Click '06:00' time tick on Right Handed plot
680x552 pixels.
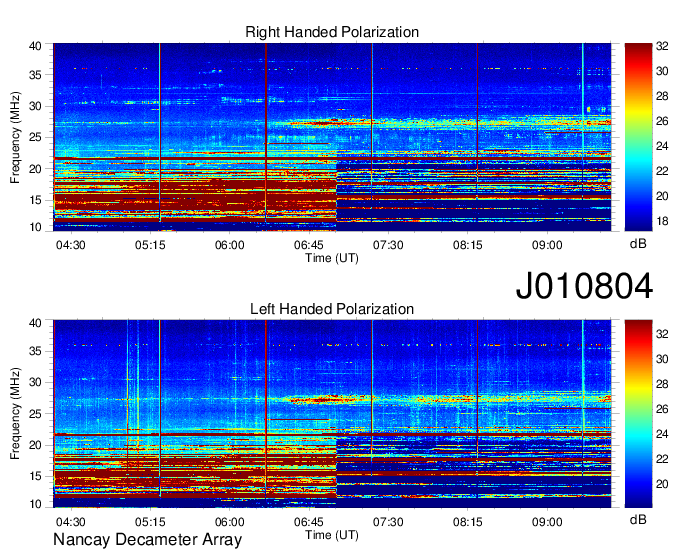[x=229, y=245]
